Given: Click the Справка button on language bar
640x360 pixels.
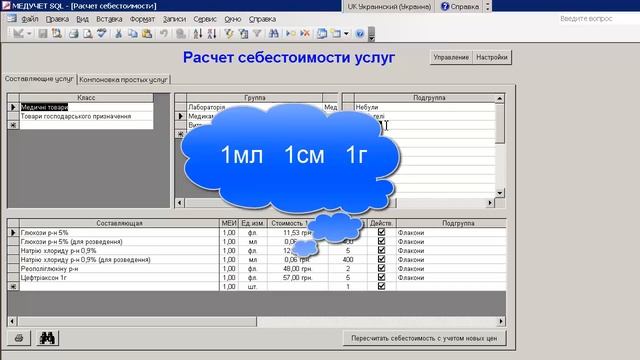Looking at the screenshot, I should pos(460,6).
